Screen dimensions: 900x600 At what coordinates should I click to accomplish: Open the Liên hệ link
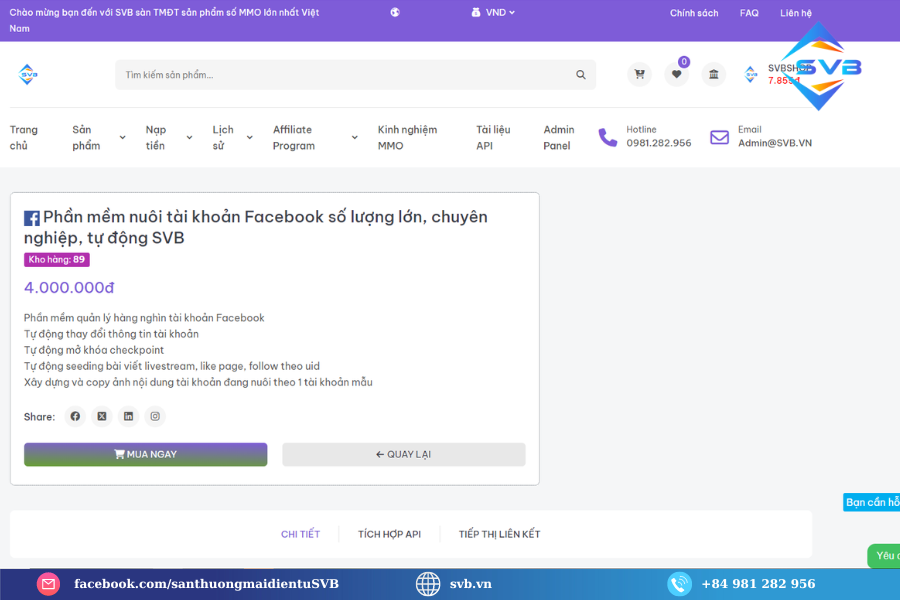(796, 13)
